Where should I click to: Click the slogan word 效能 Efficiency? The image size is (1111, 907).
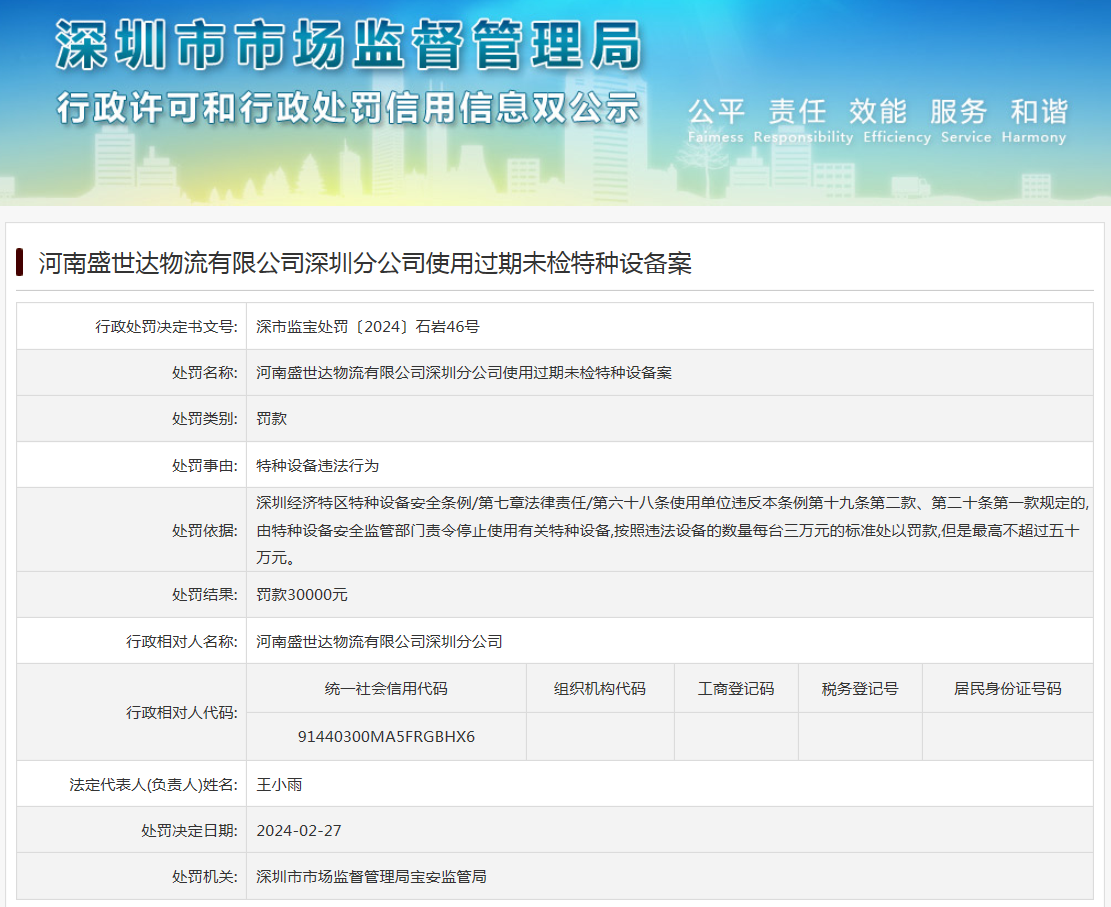click(896, 121)
